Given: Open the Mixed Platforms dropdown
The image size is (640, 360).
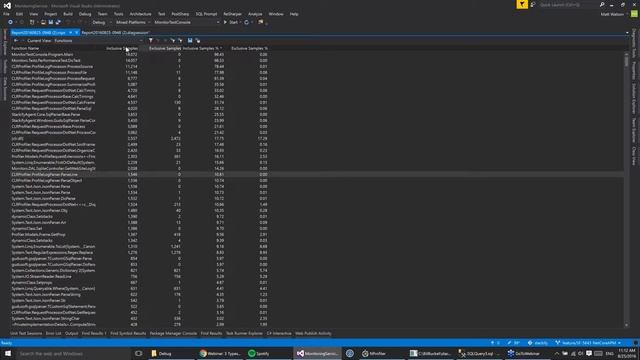Looking at the screenshot, I should (x=133, y=22).
